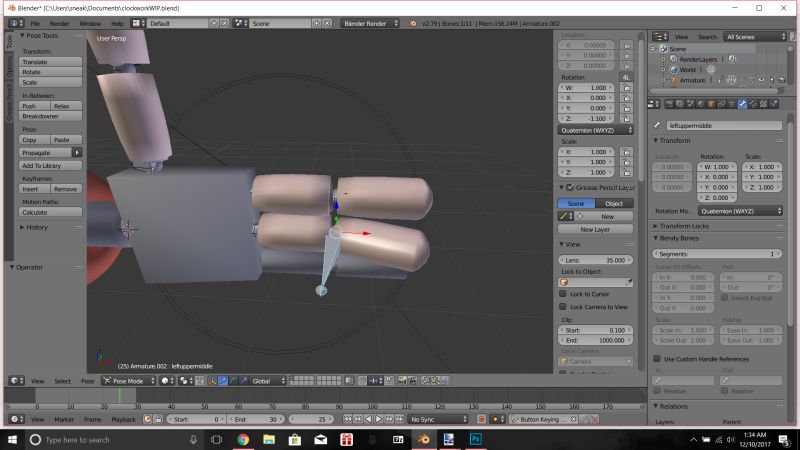Click the Add To Library button
This screenshot has height=450, width=800.
pos(51,165)
